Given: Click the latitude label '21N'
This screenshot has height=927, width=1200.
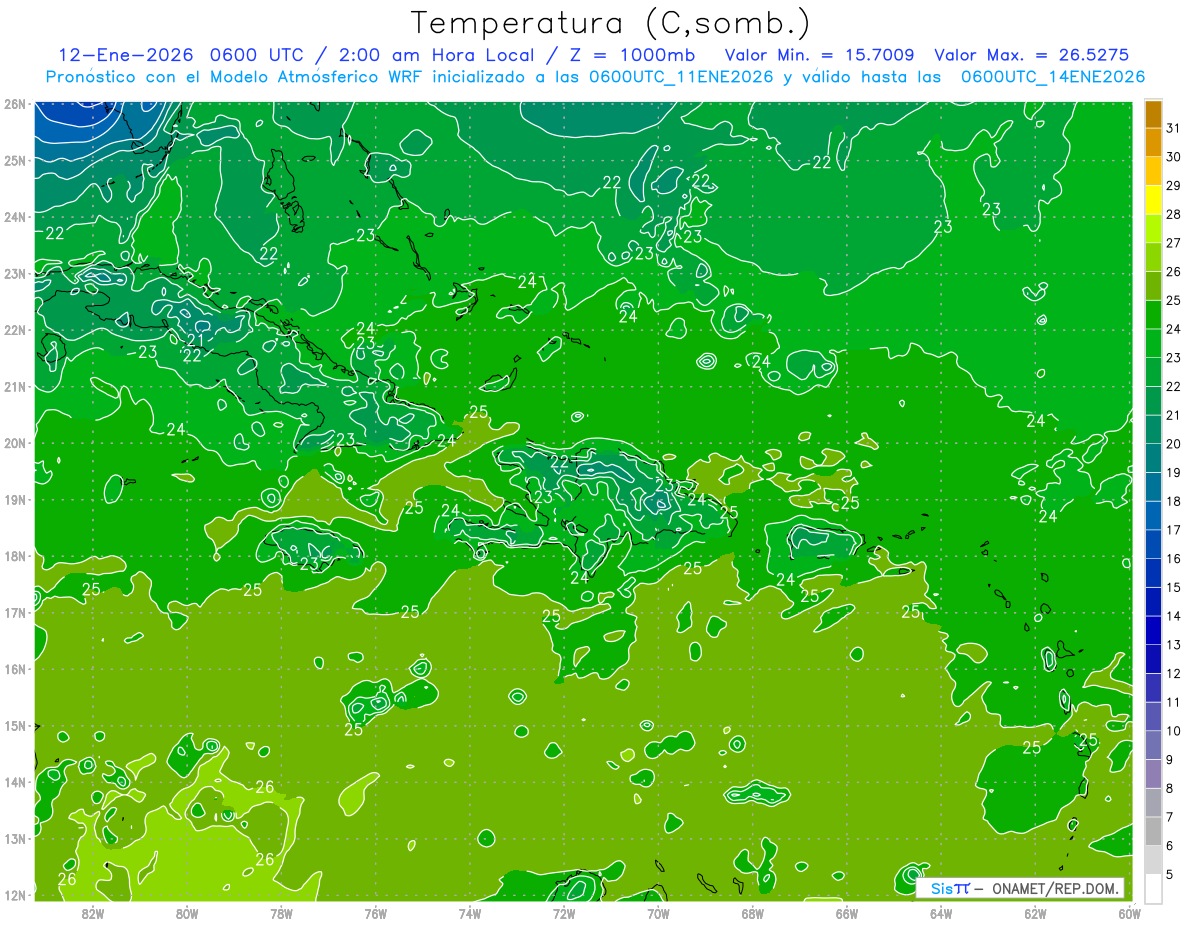Looking at the screenshot, I should [15, 386].
